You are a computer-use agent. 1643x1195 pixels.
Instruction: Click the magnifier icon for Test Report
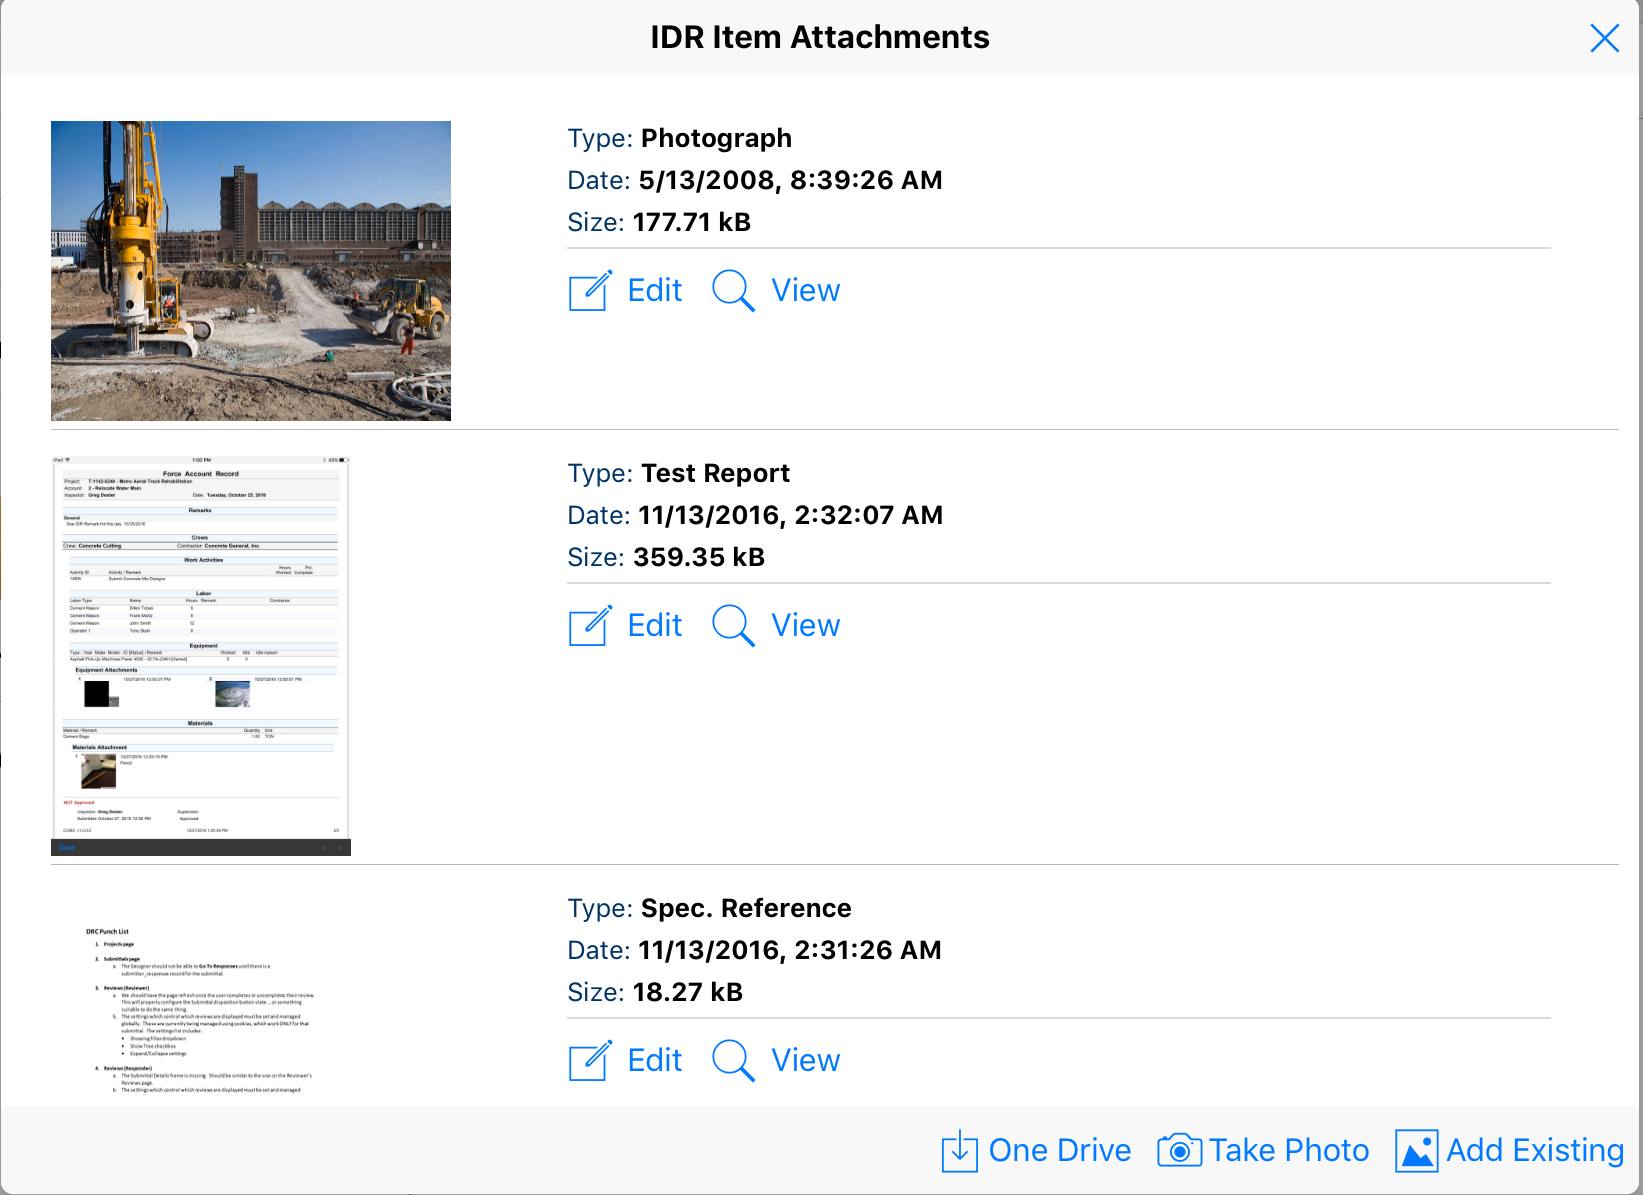733,626
